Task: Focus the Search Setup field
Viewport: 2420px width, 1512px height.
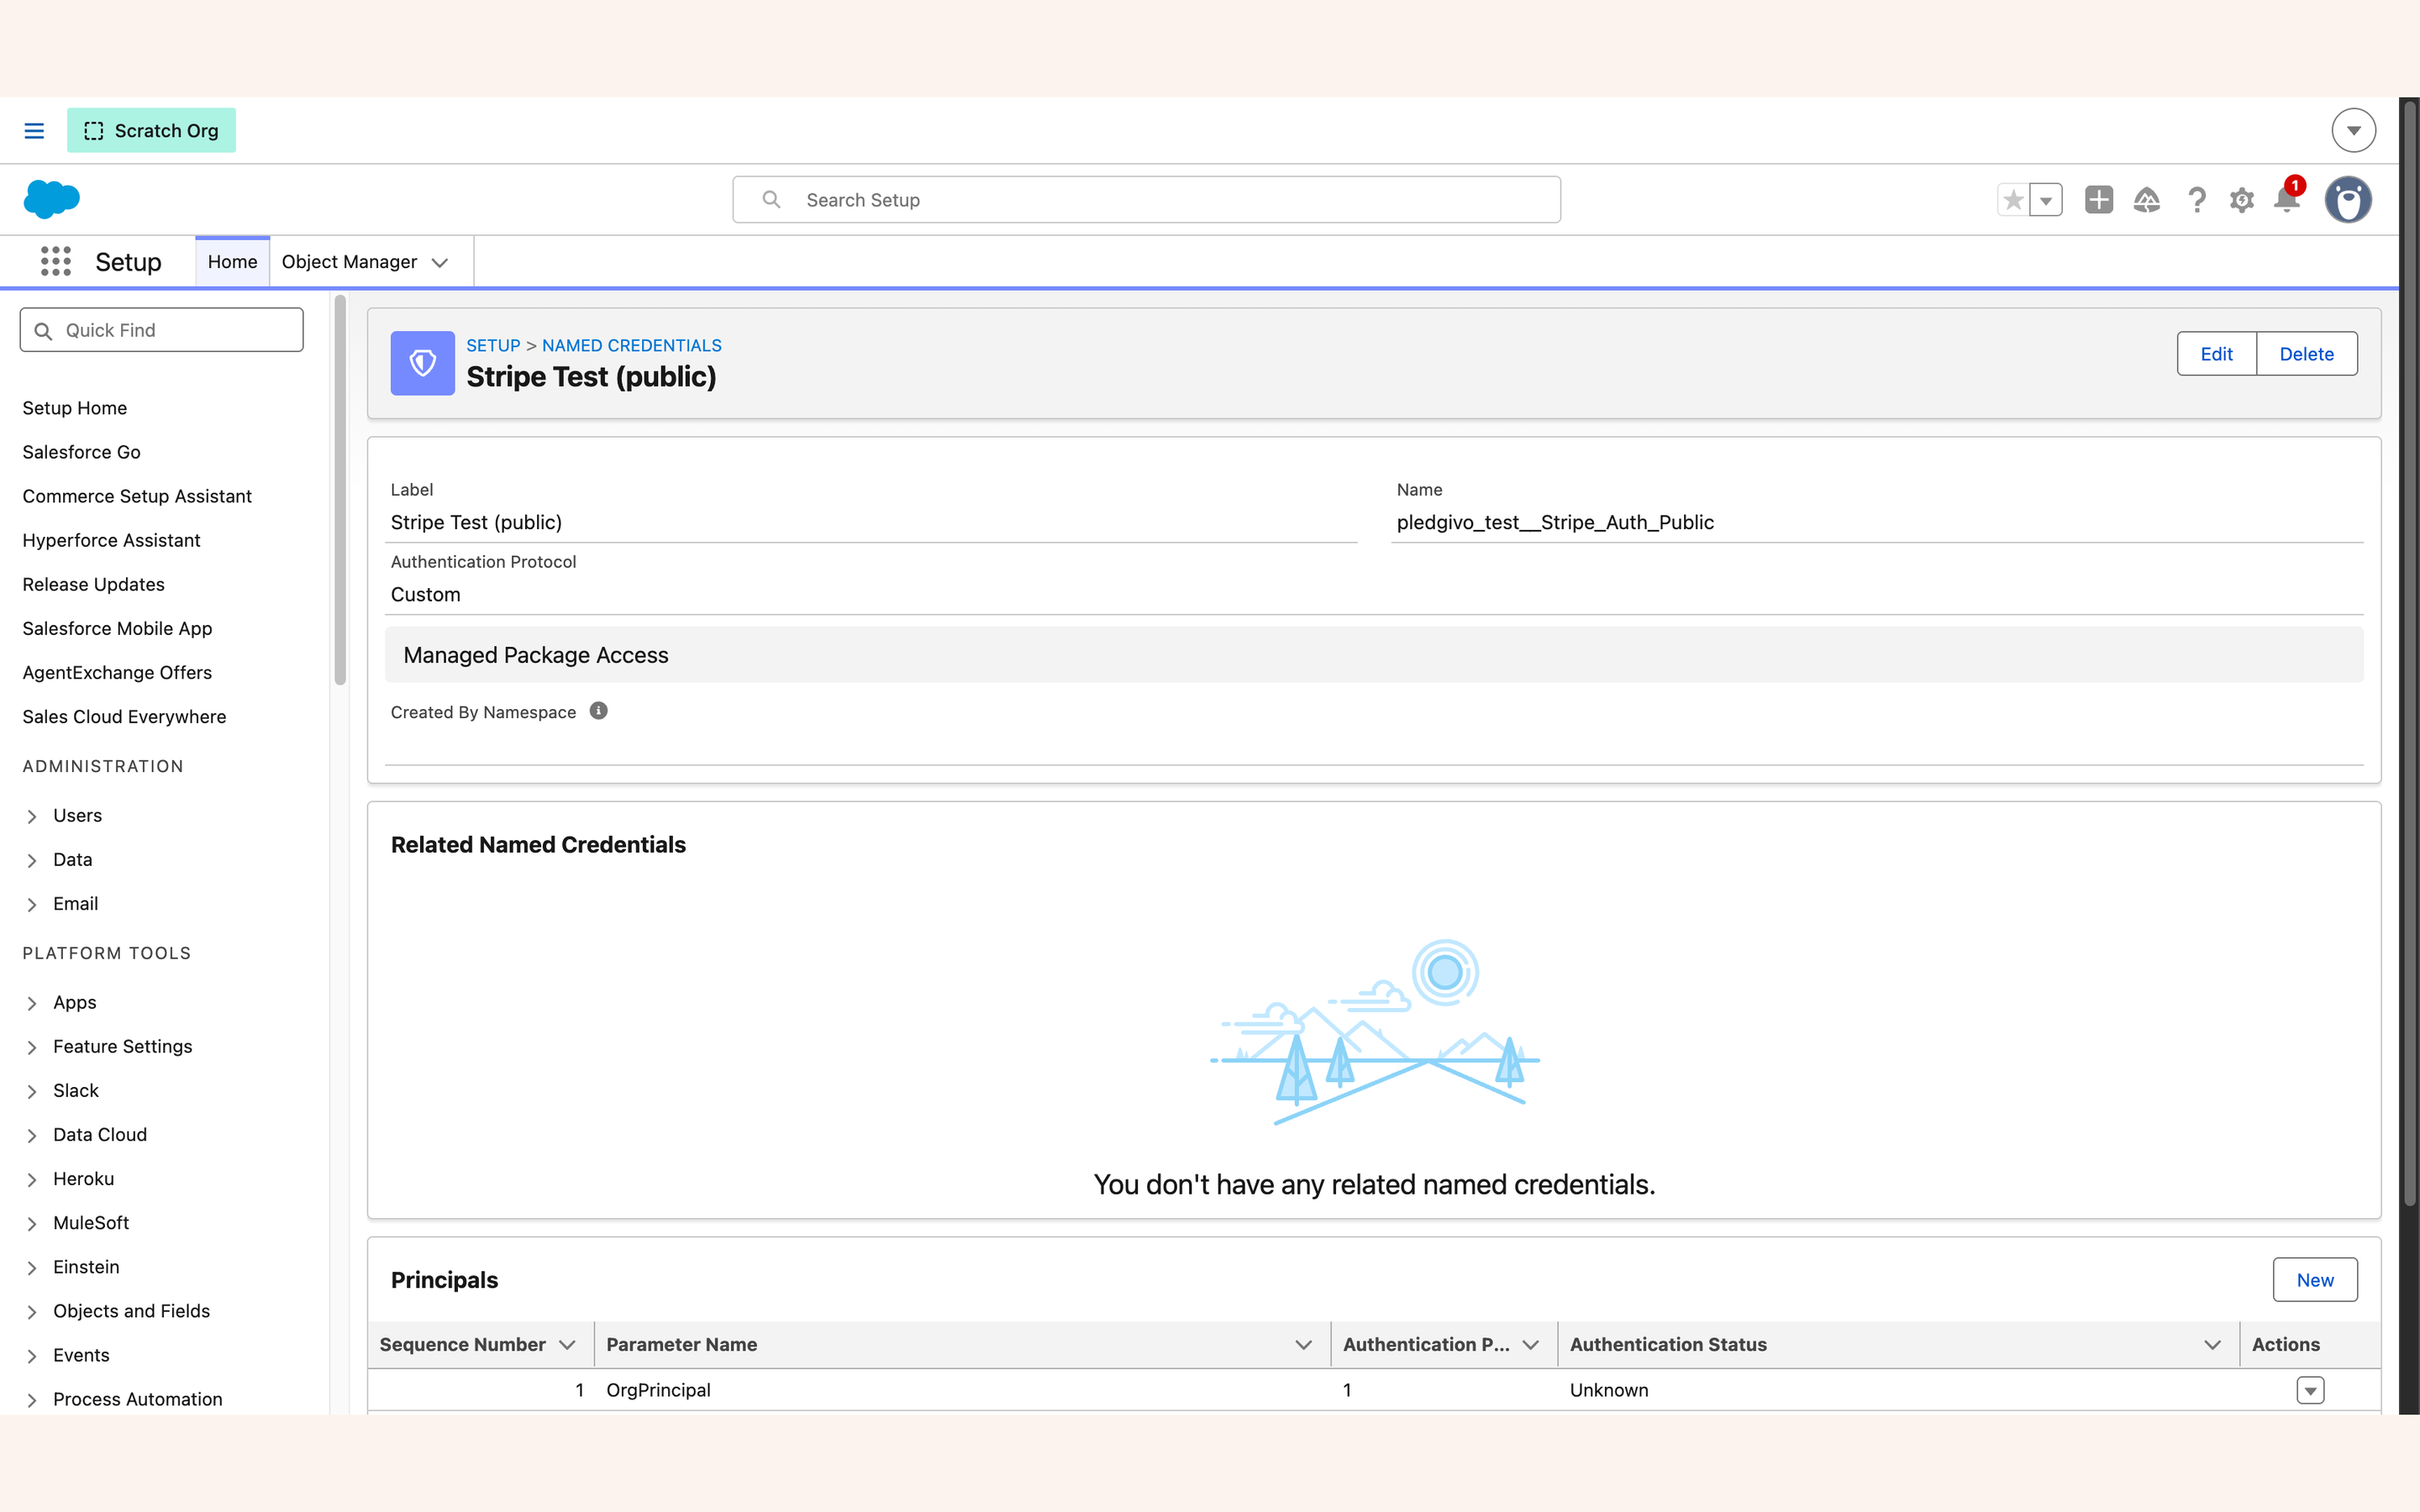Action: pyautogui.click(x=1146, y=200)
